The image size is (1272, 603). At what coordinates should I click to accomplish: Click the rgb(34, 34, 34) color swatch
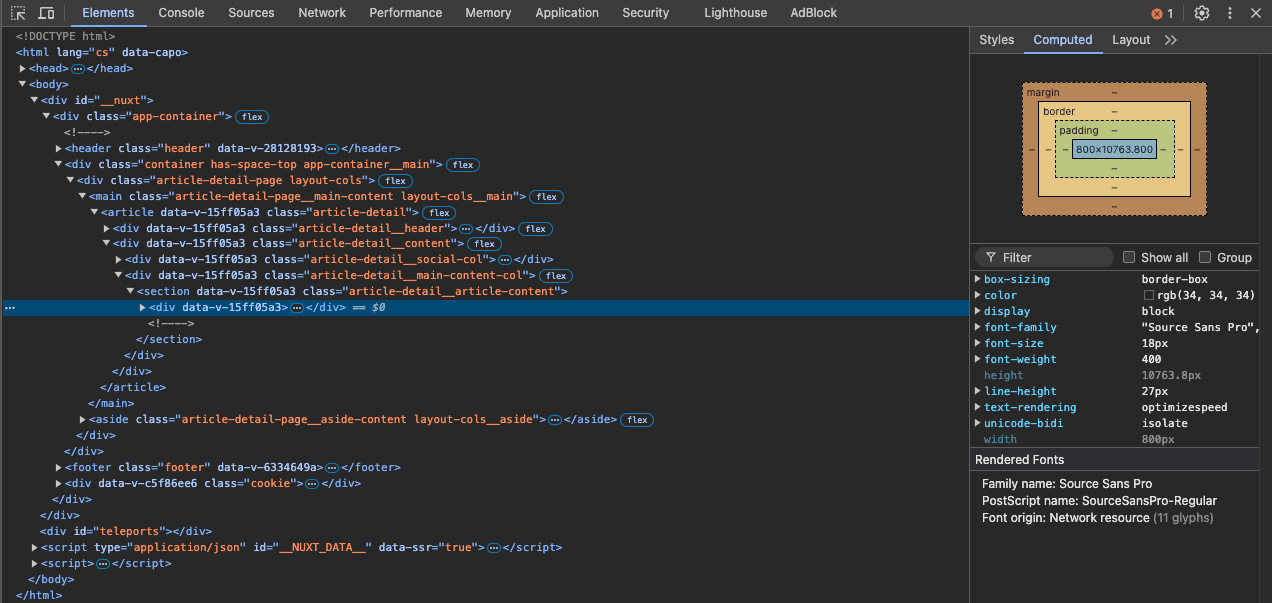pos(1149,296)
